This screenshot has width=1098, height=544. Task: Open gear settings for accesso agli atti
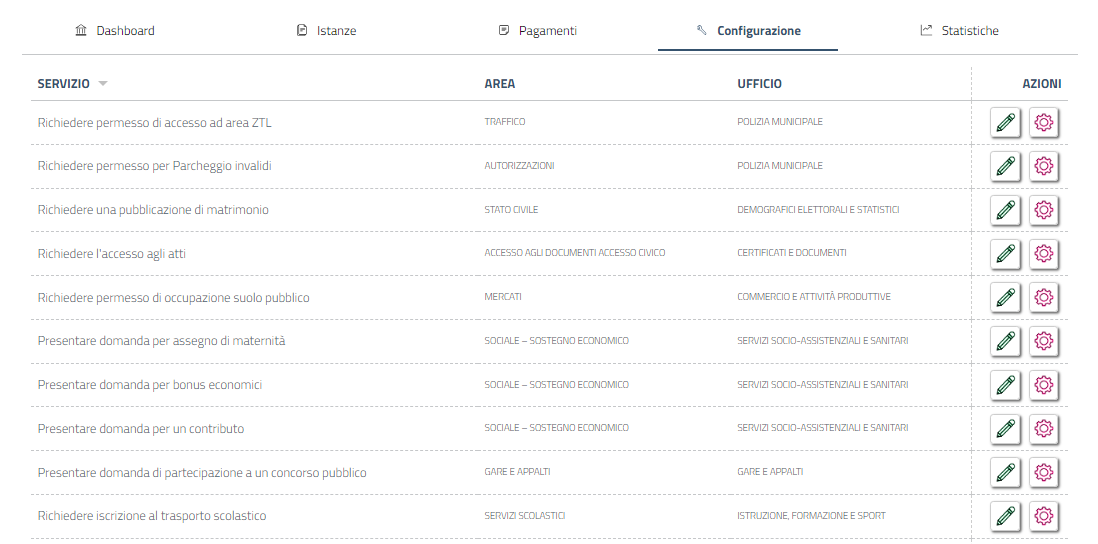(x=1044, y=254)
